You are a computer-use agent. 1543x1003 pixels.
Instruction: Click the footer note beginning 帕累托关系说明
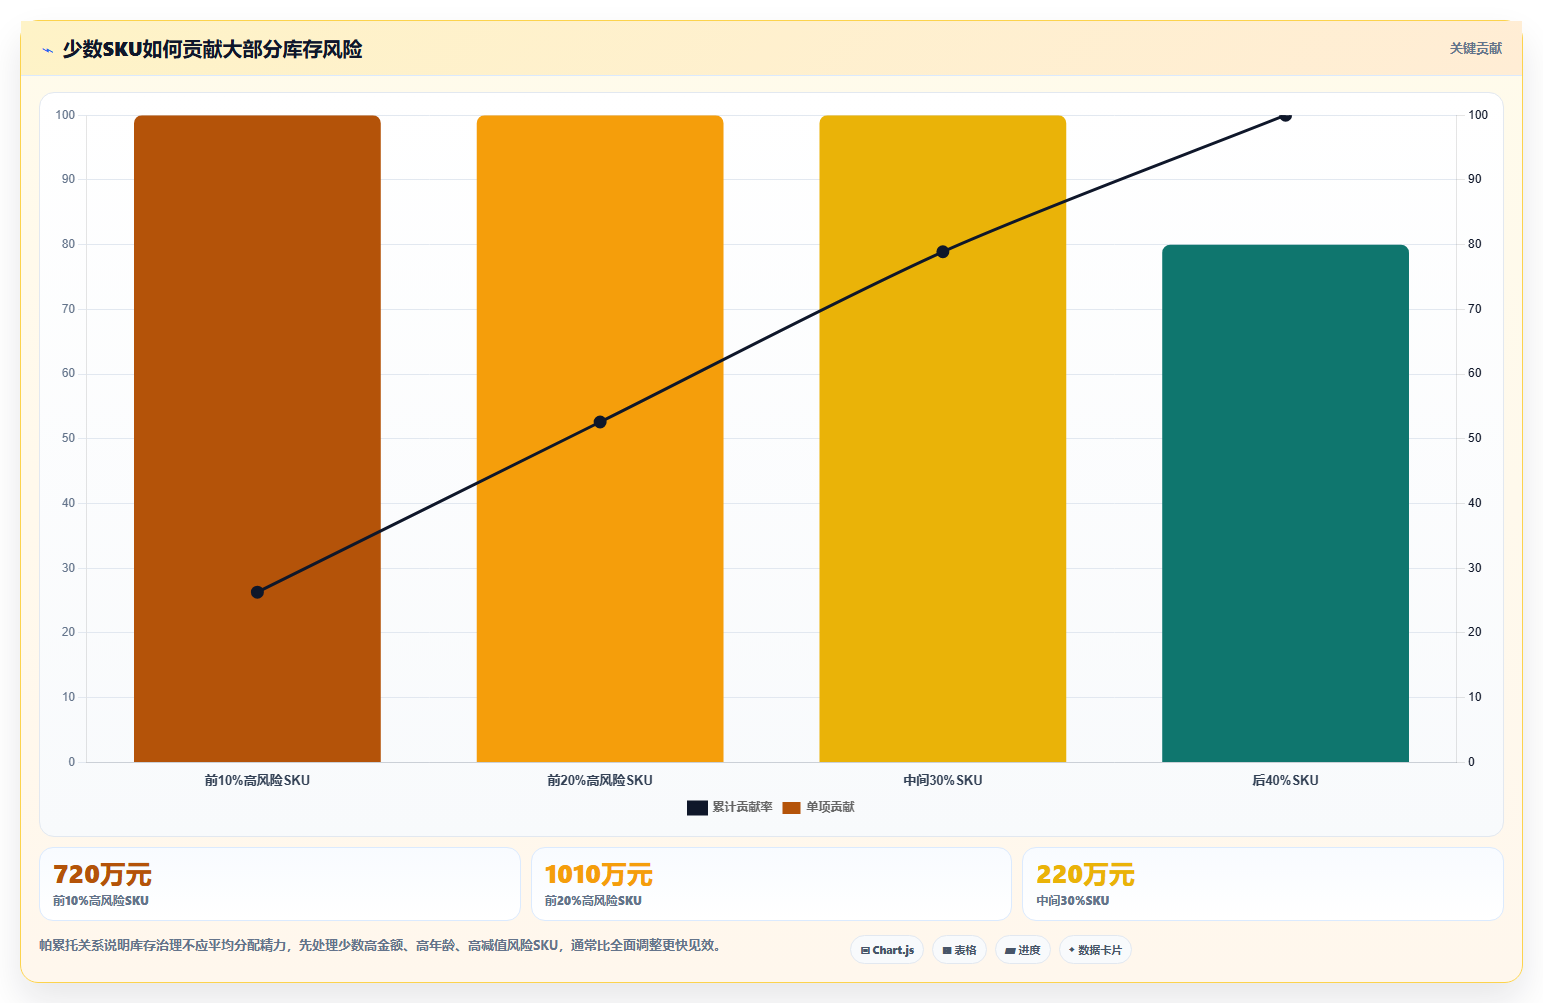(x=381, y=945)
